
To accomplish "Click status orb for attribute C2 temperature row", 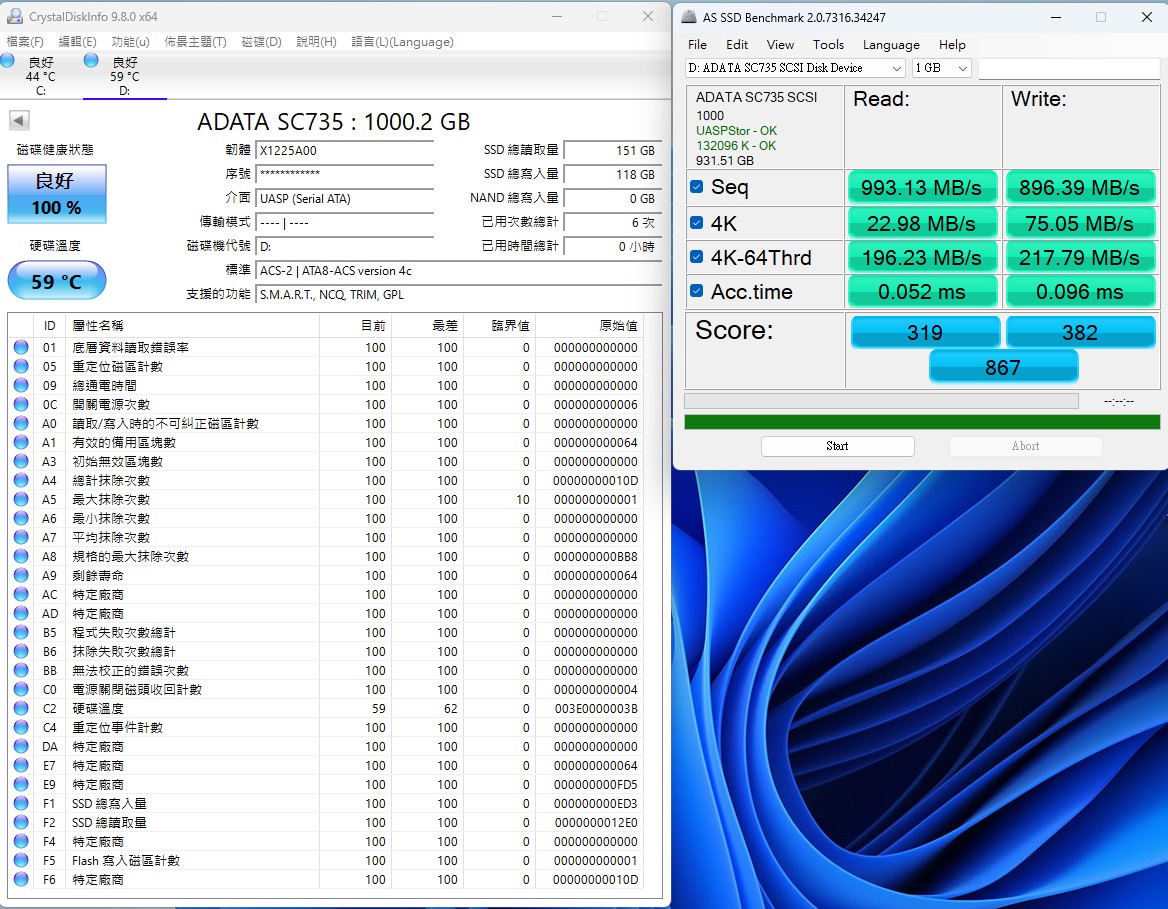I will pyautogui.click(x=21, y=708).
